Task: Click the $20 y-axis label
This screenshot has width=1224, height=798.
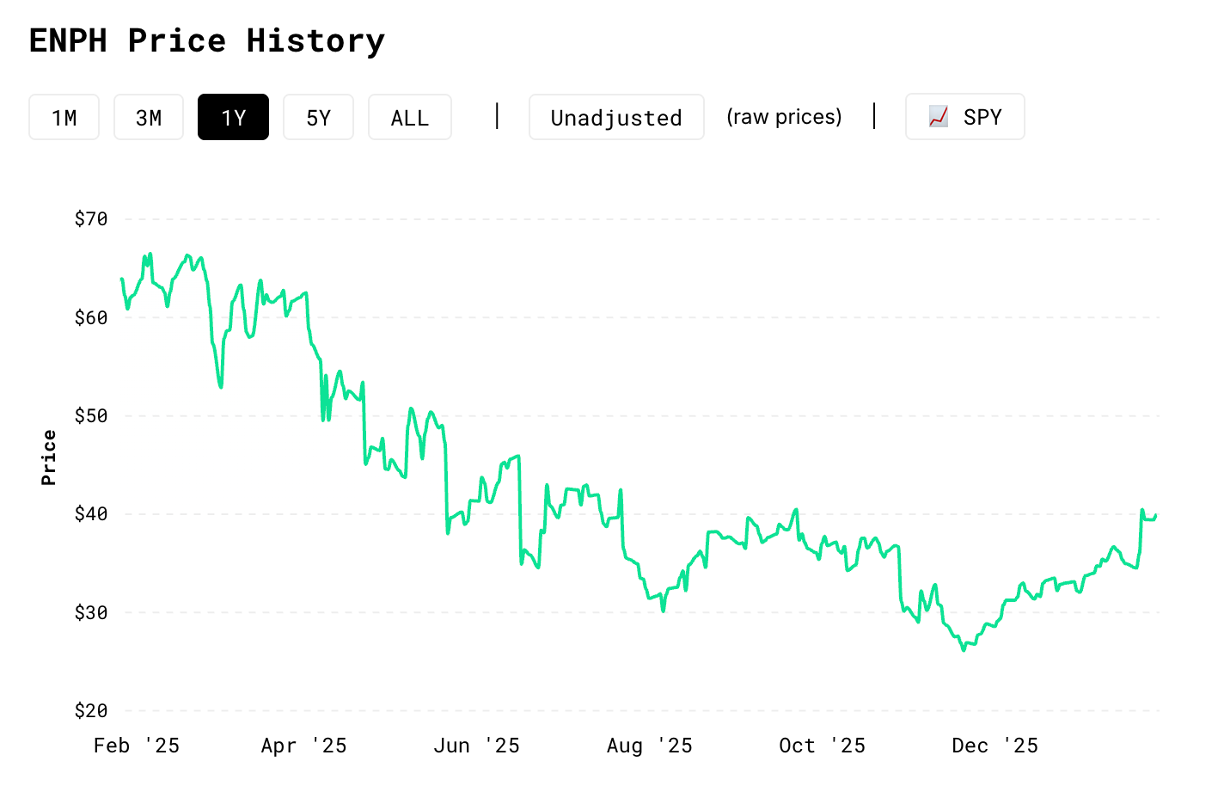Action: 91,711
